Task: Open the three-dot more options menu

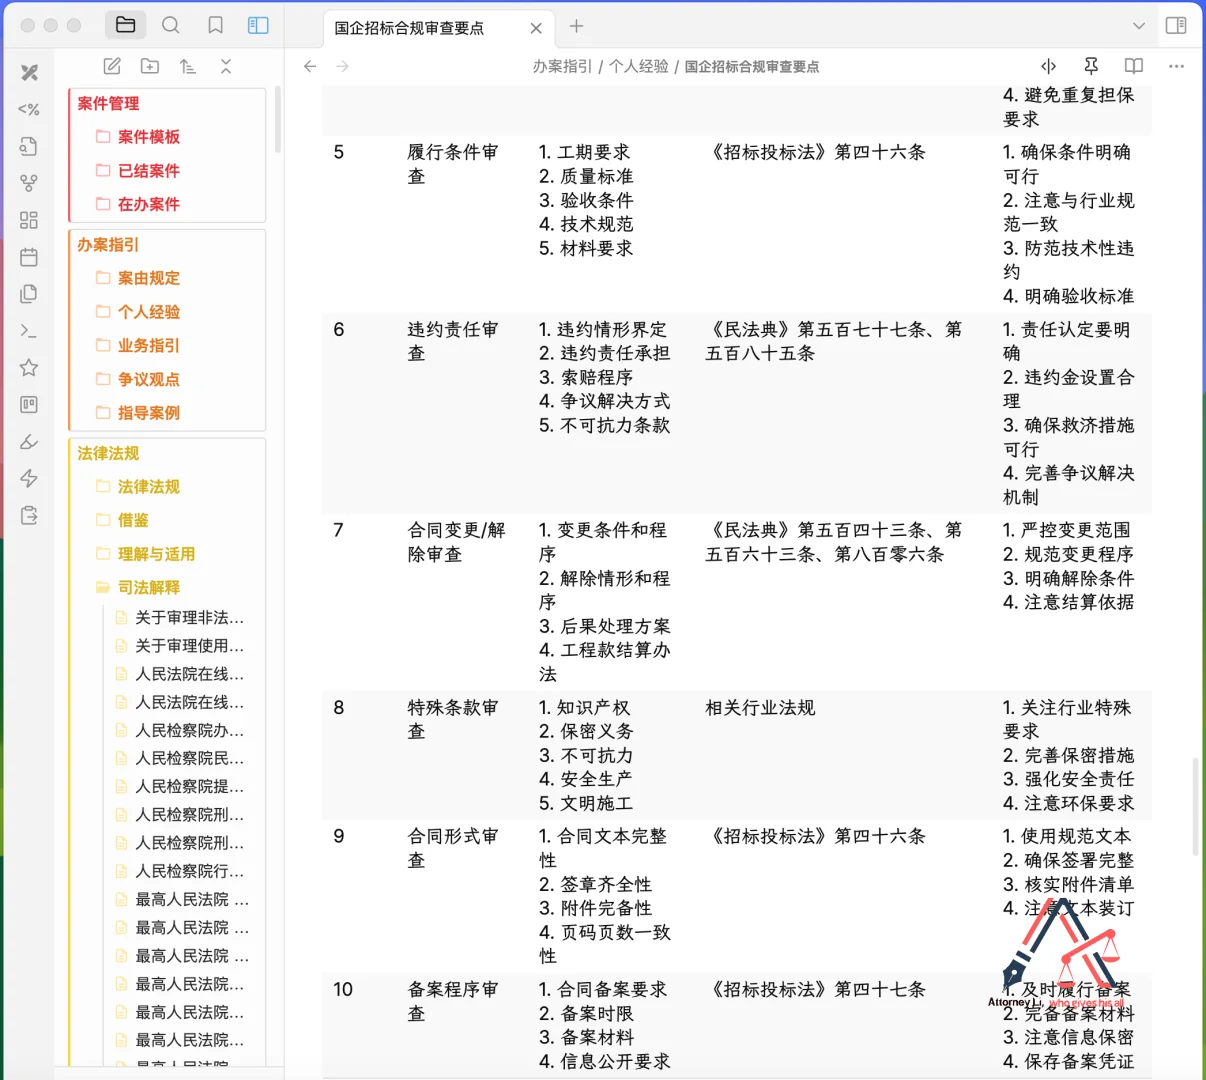Action: pyautogui.click(x=1176, y=65)
